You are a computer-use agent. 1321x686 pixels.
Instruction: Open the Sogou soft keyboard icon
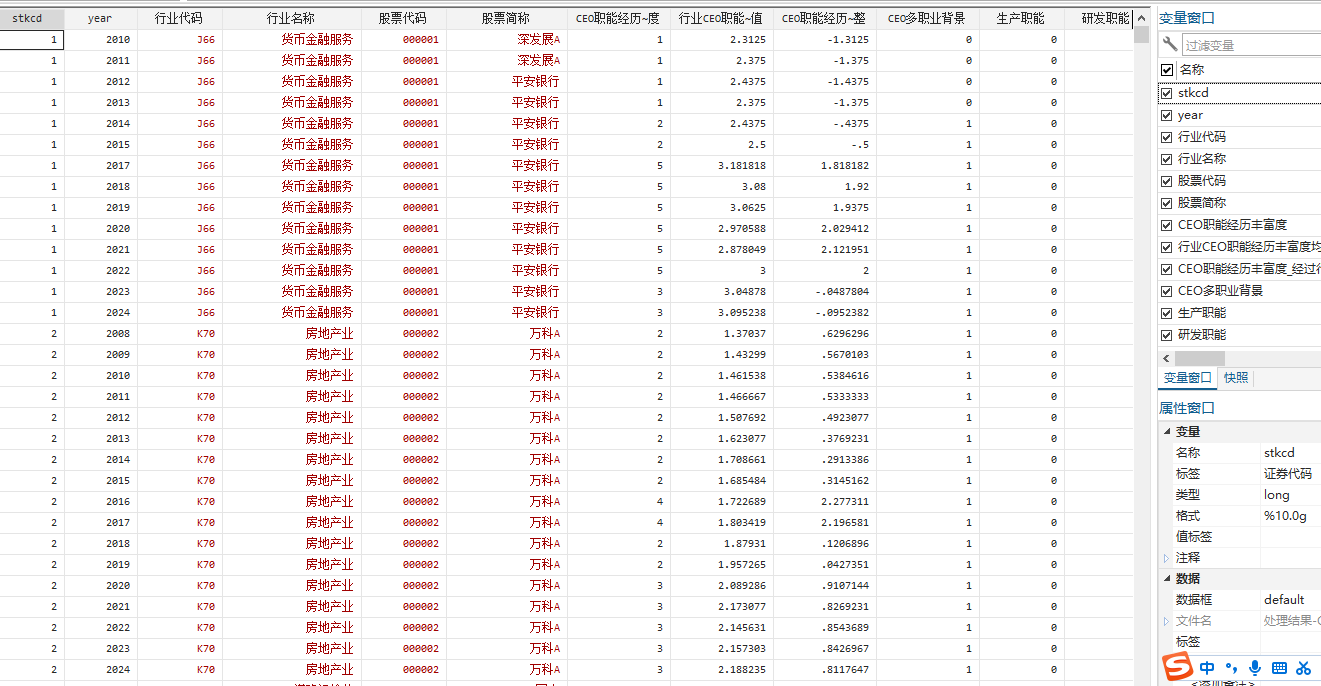tap(1279, 667)
